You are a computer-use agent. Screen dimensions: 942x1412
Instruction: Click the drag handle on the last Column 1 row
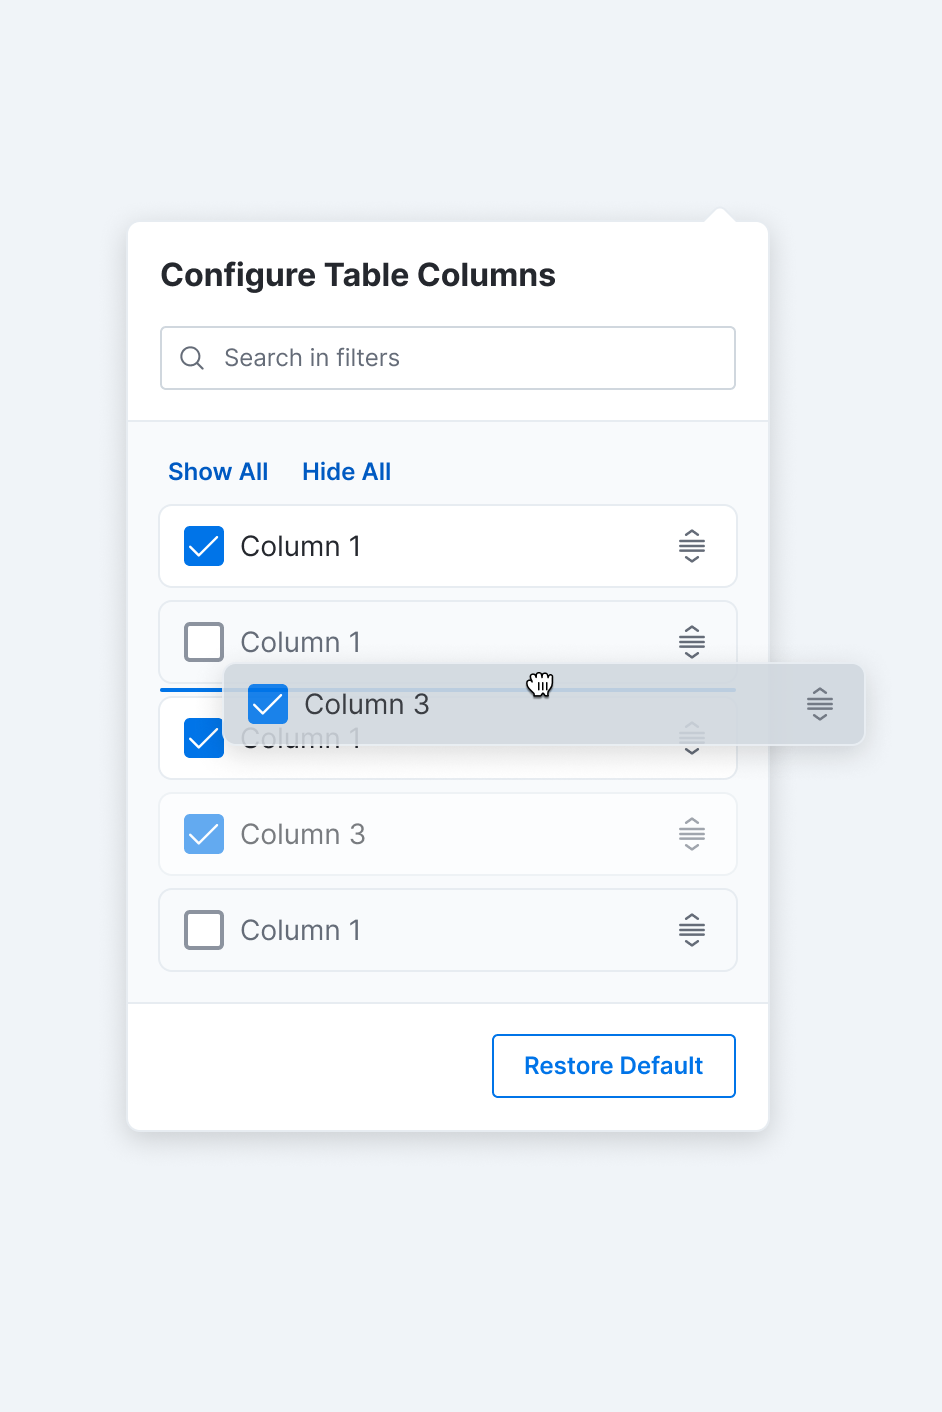coord(692,930)
